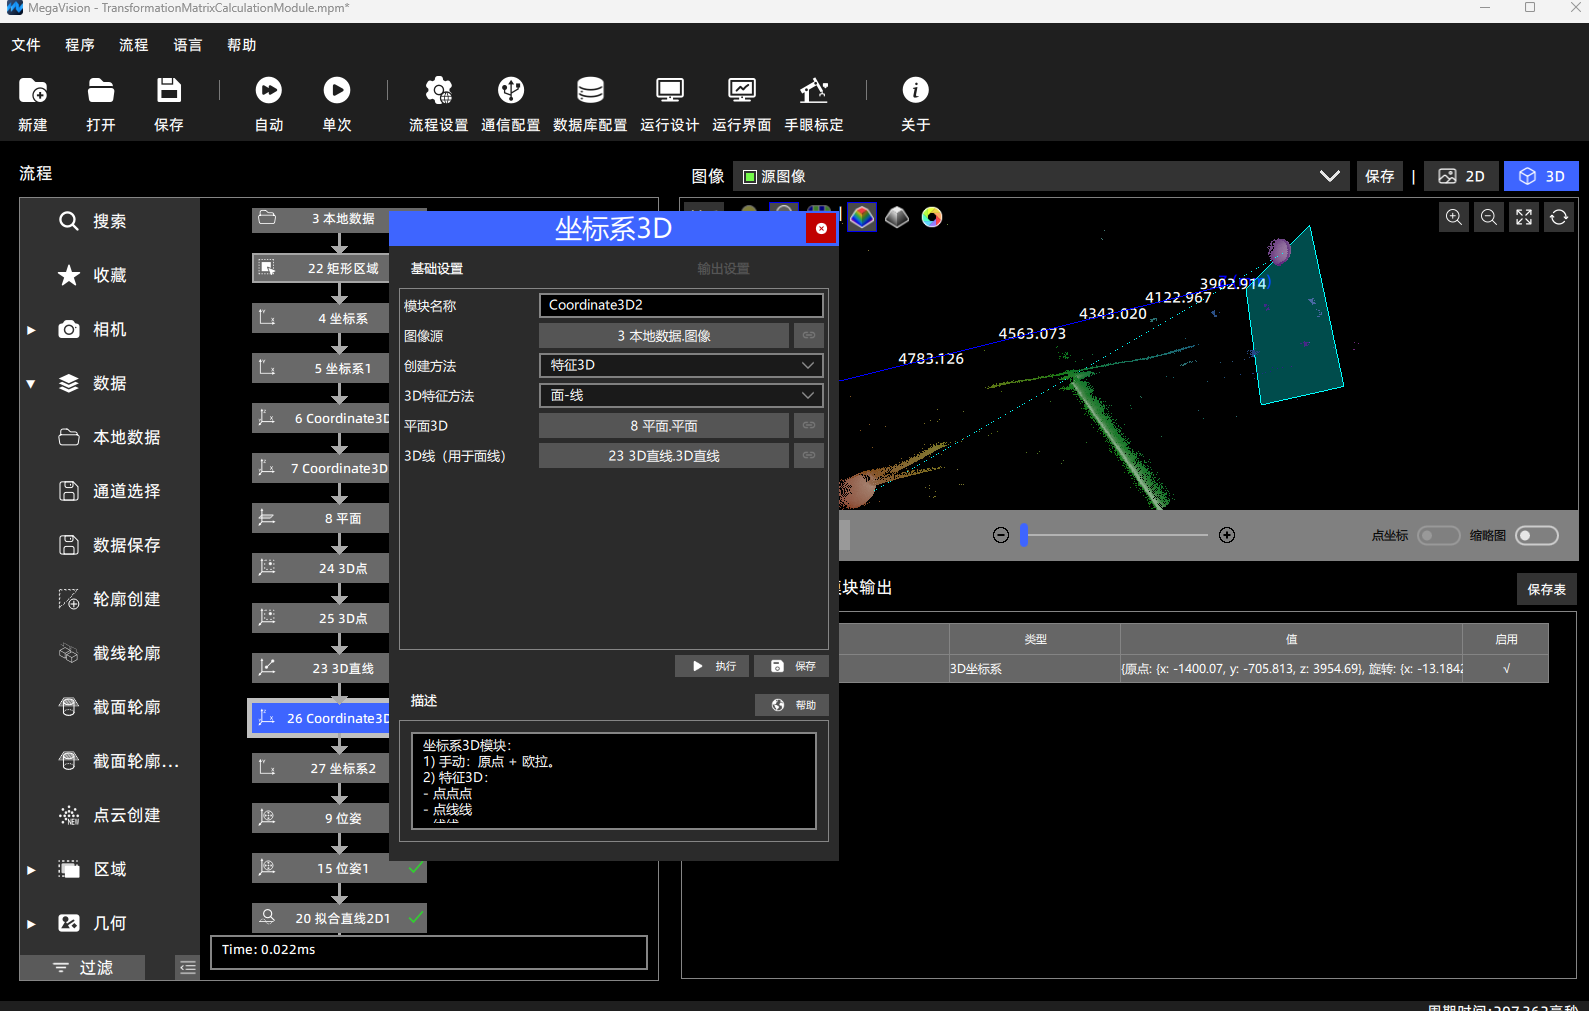Toggle the 启用 checkmark for 3D坐标系 row
This screenshot has height=1011, width=1589.
1506,668
